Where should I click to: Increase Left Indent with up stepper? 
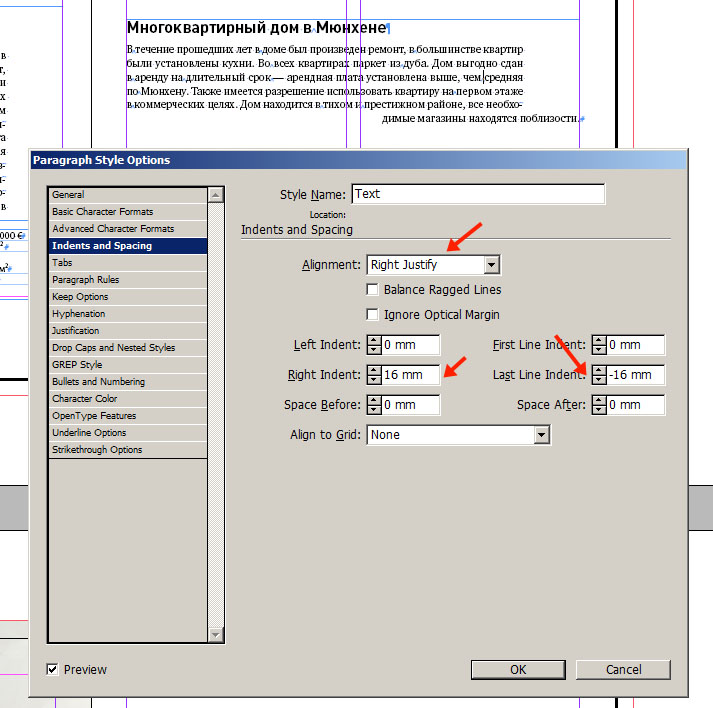(x=374, y=340)
